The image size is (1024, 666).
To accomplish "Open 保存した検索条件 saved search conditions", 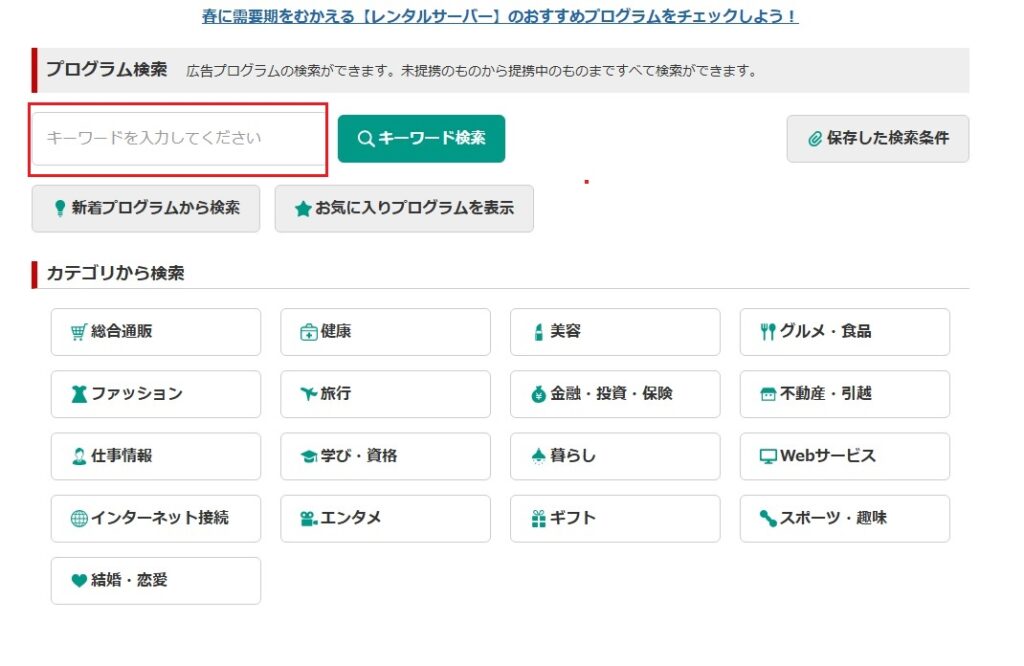I will [877, 138].
